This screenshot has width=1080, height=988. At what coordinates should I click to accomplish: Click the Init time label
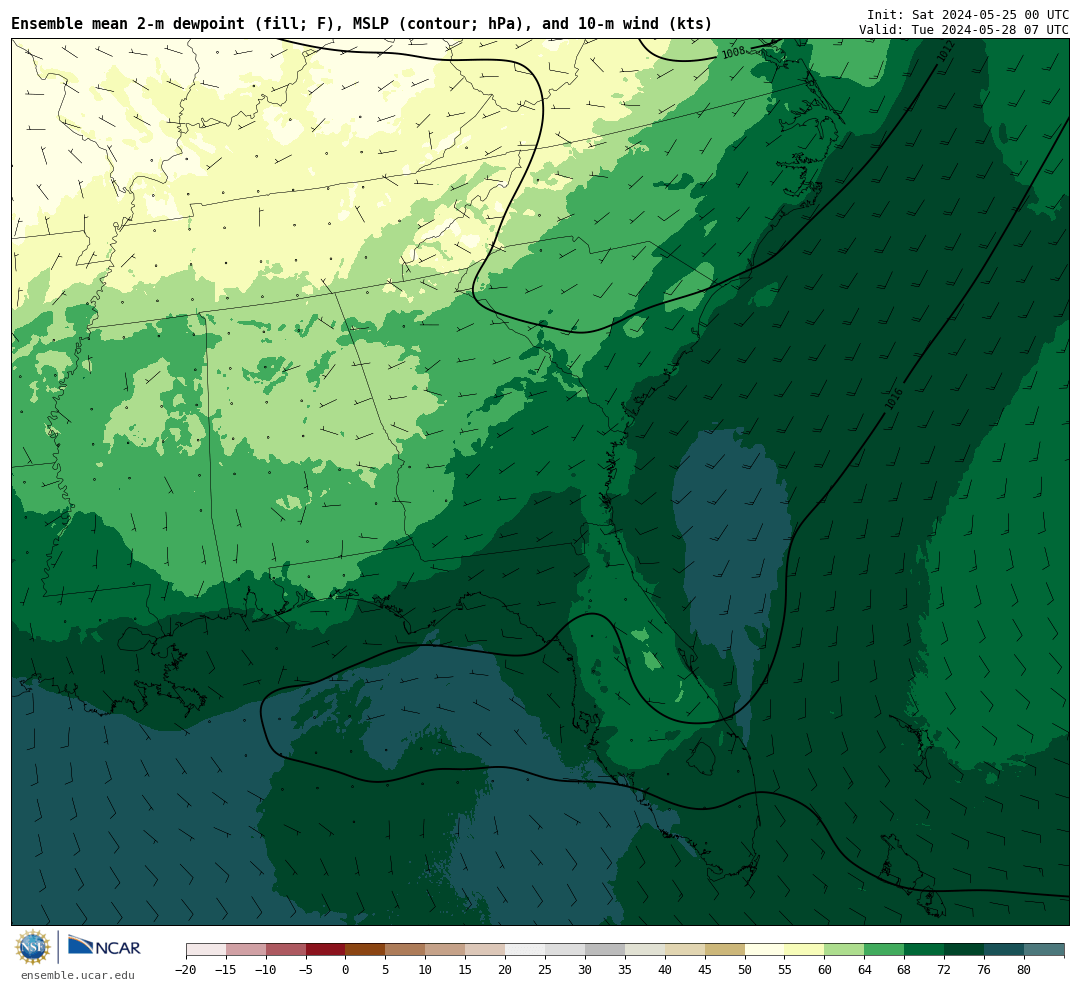click(x=968, y=14)
